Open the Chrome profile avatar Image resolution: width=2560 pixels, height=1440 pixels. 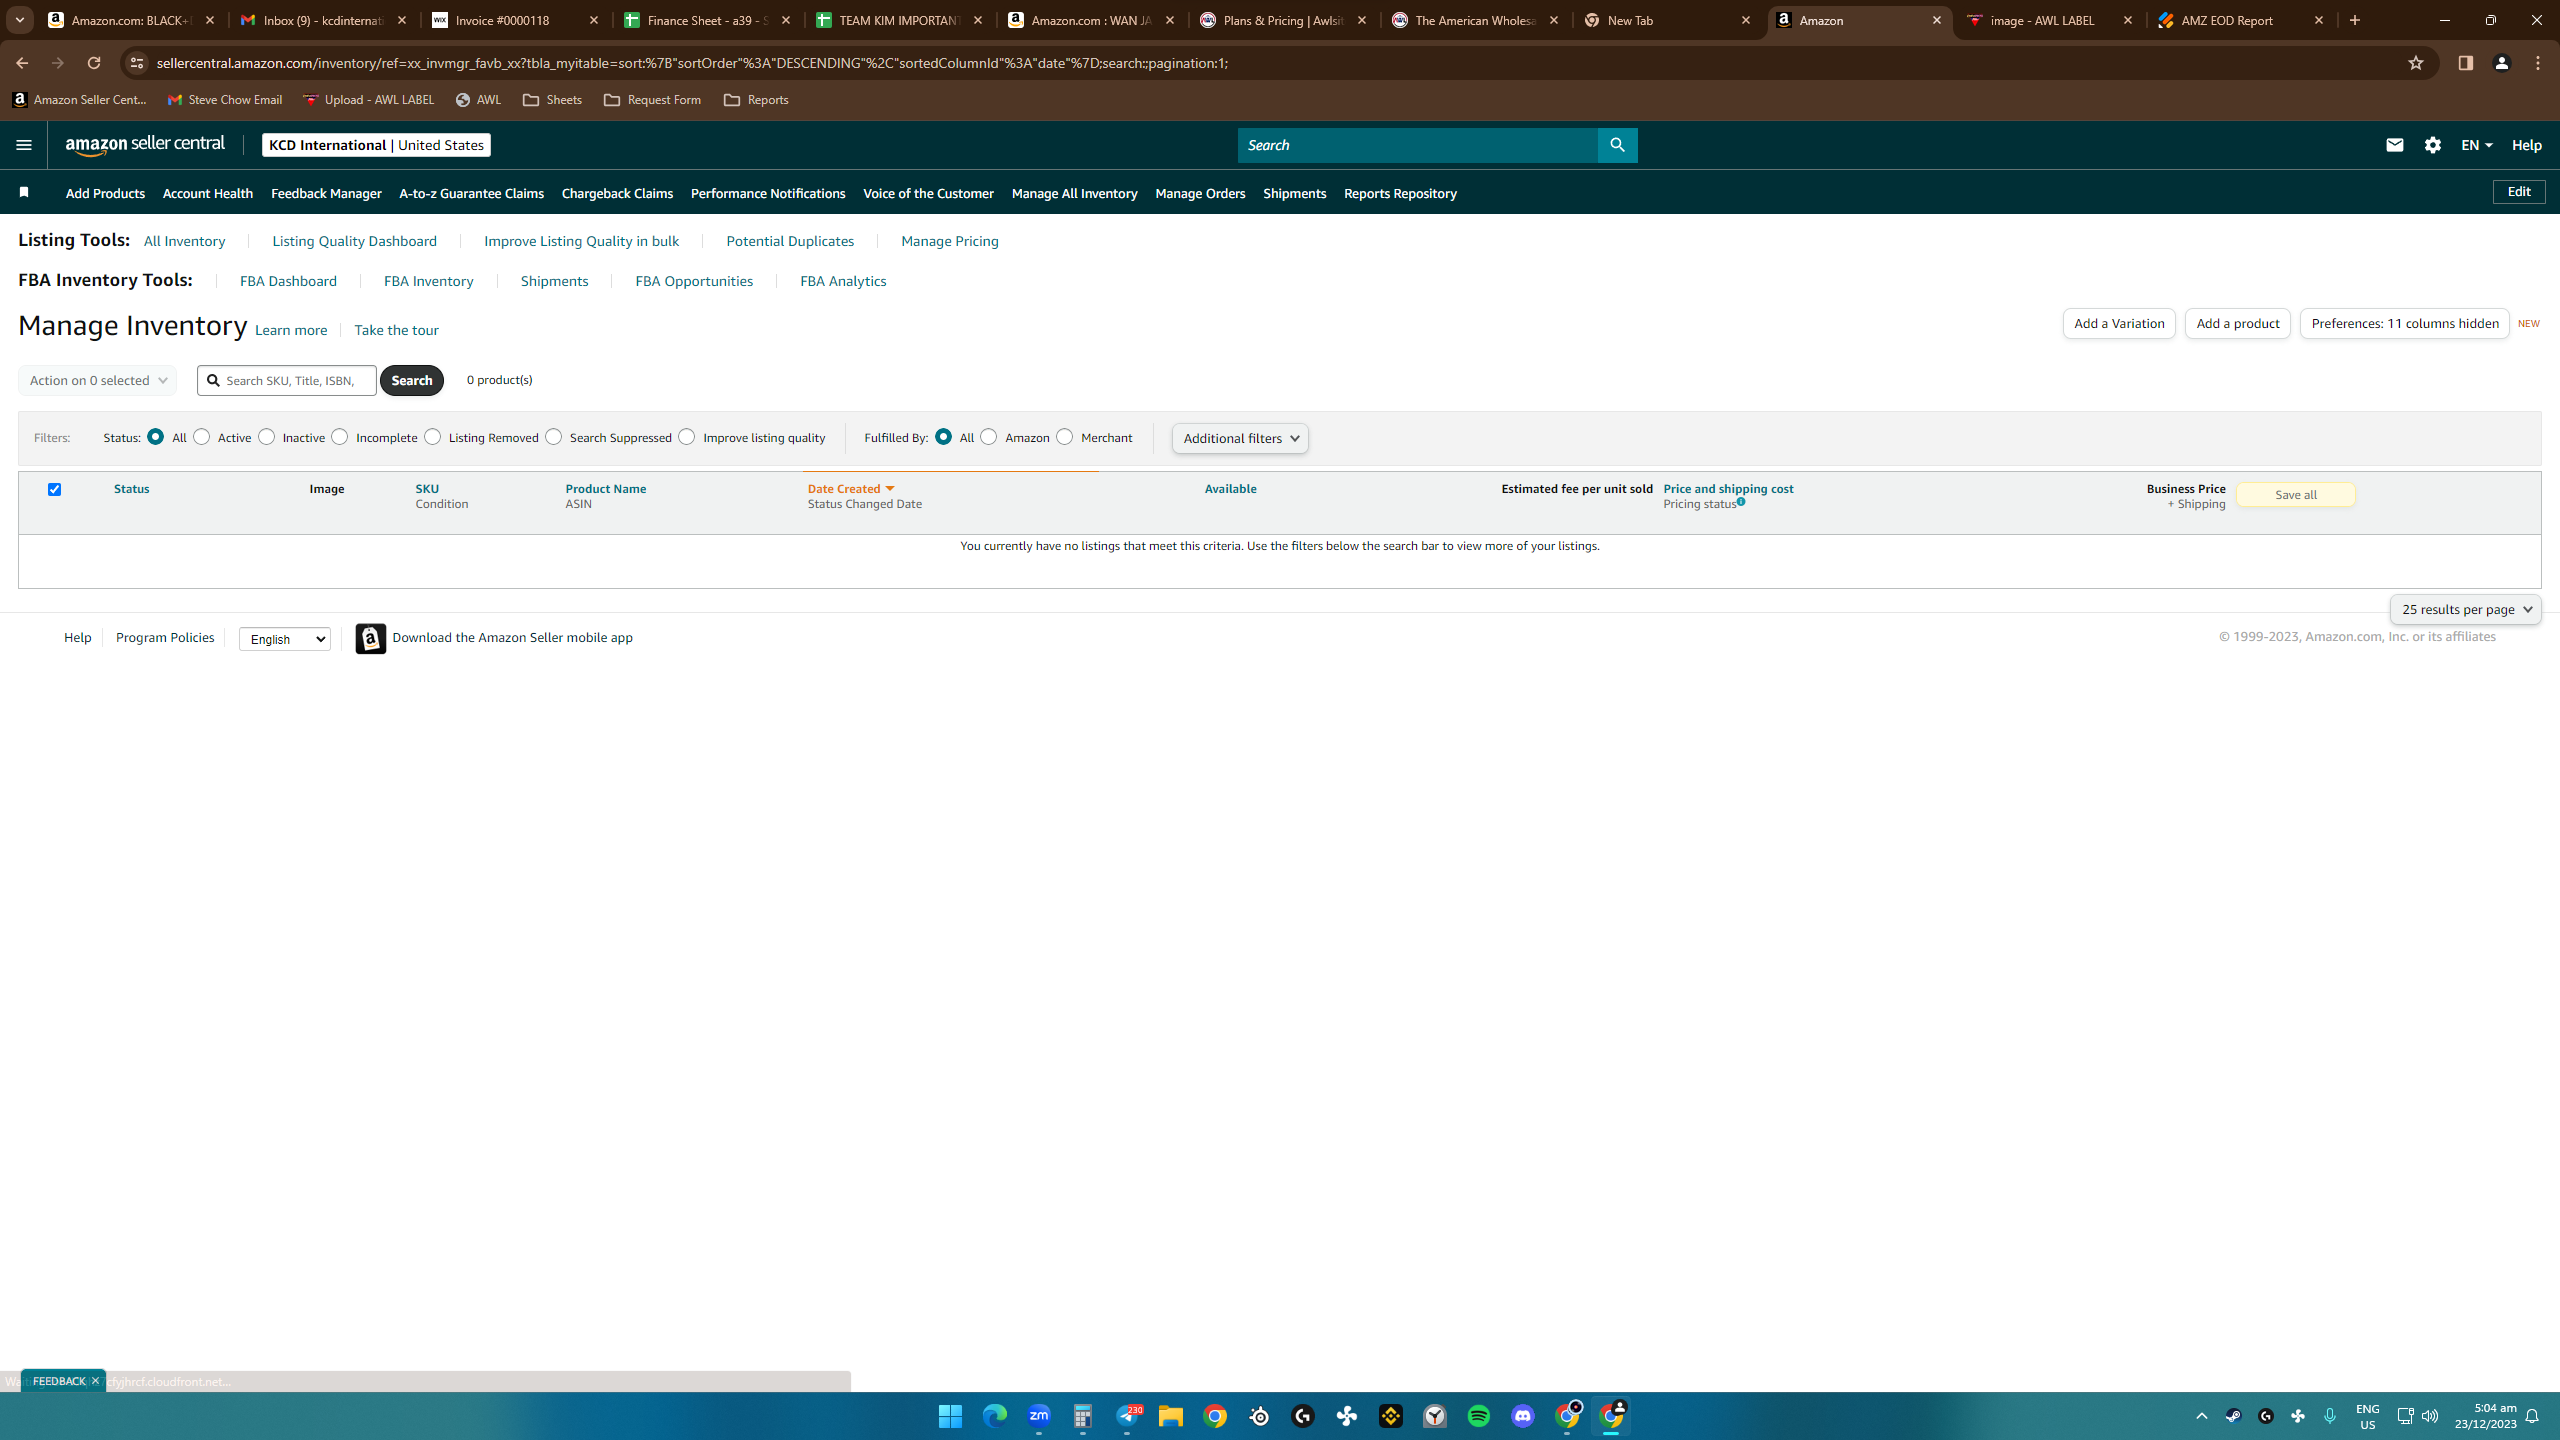coord(2502,63)
